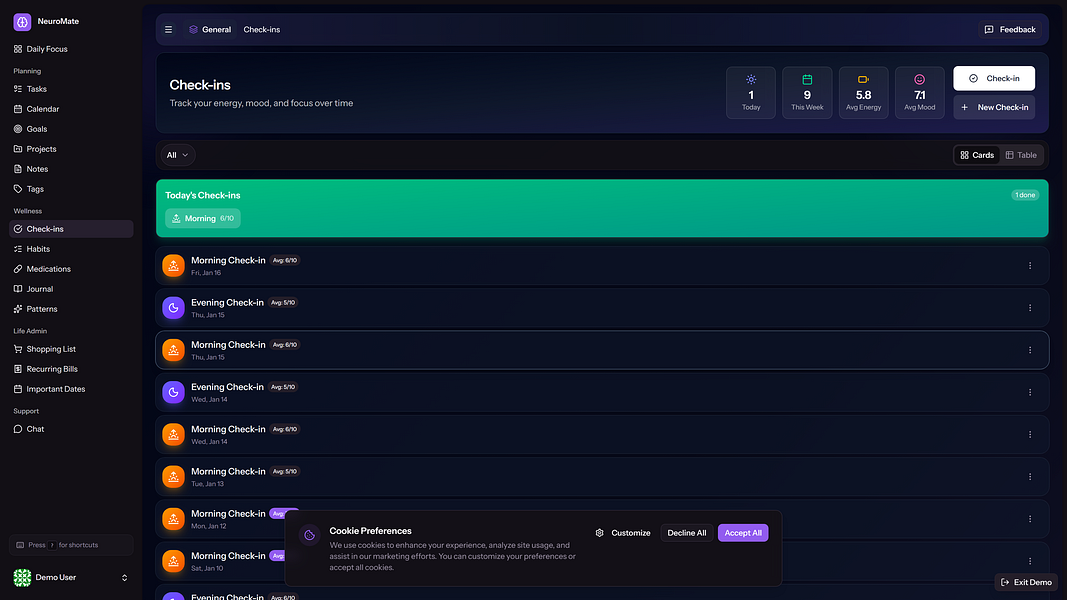Click the Morning 6/10 chip in Today's Check-ins
1067x600 pixels.
click(203, 218)
